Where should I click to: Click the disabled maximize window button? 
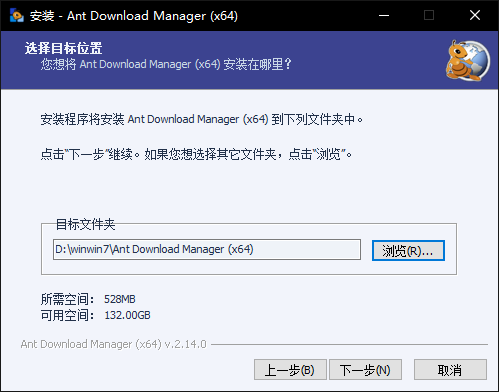click(x=429, y=15)
